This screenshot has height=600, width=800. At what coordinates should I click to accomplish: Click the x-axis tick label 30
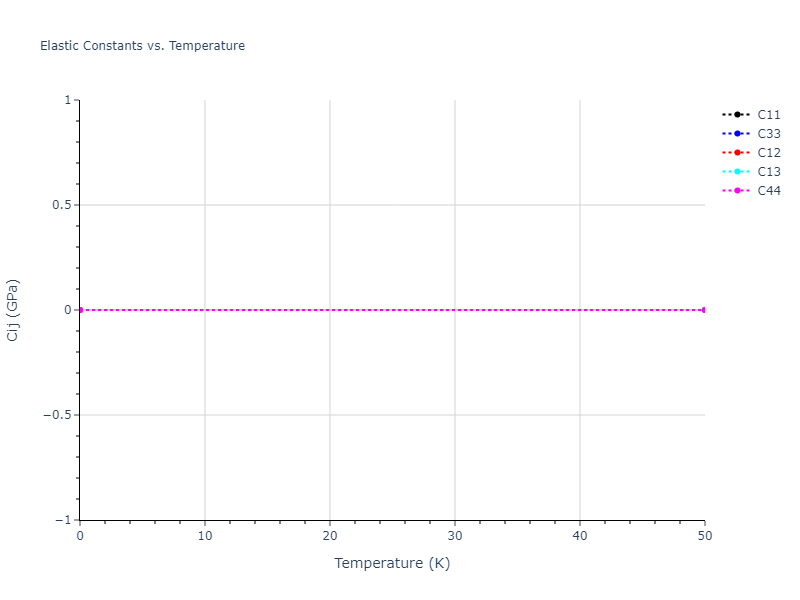pyautogui.click(x=455, y=535)
